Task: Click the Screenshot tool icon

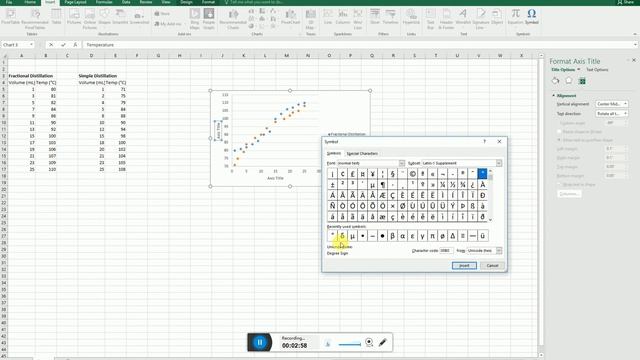Action: point(139,15)
